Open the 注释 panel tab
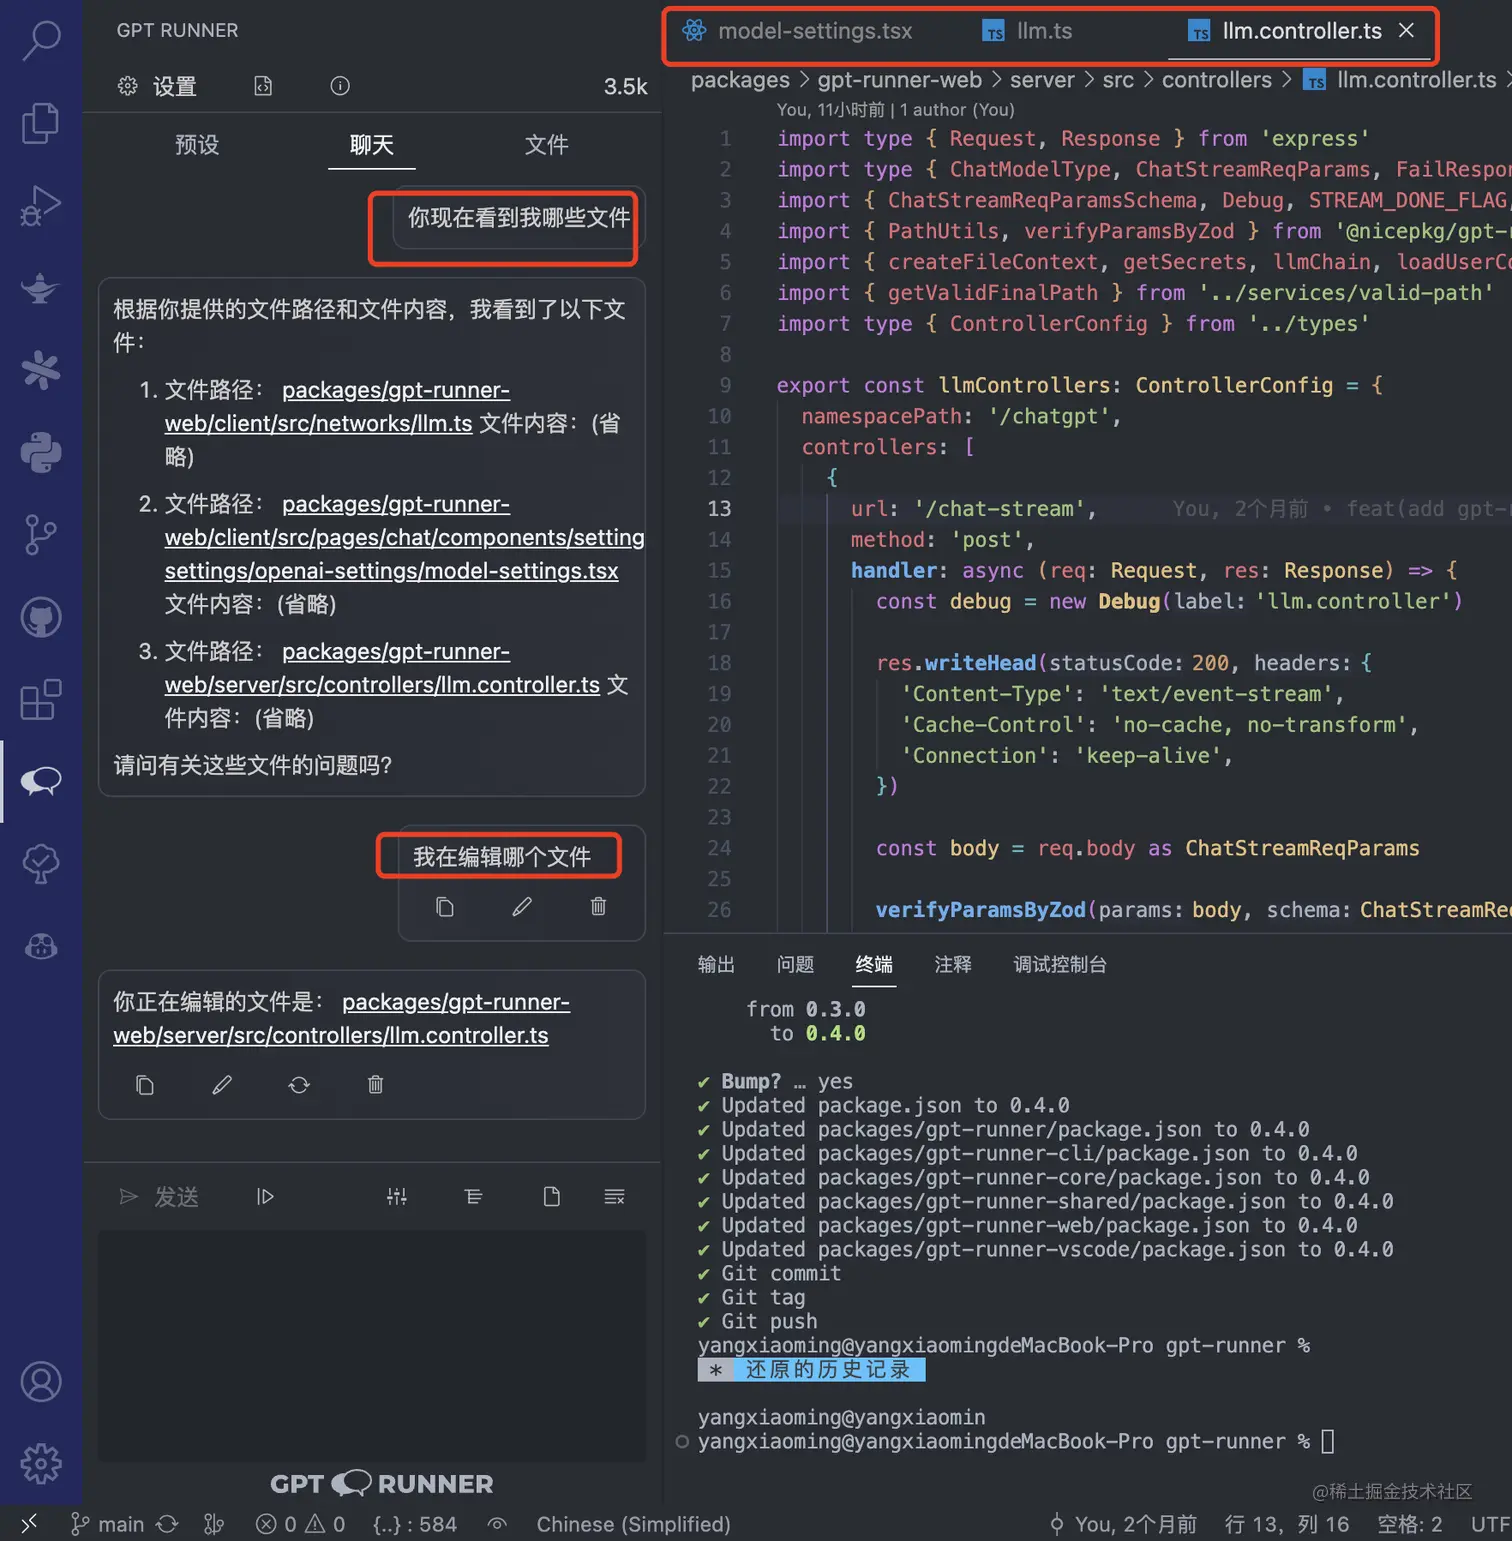The width and height of the screenshot is (1512, 1541). [x=953, y=964]
